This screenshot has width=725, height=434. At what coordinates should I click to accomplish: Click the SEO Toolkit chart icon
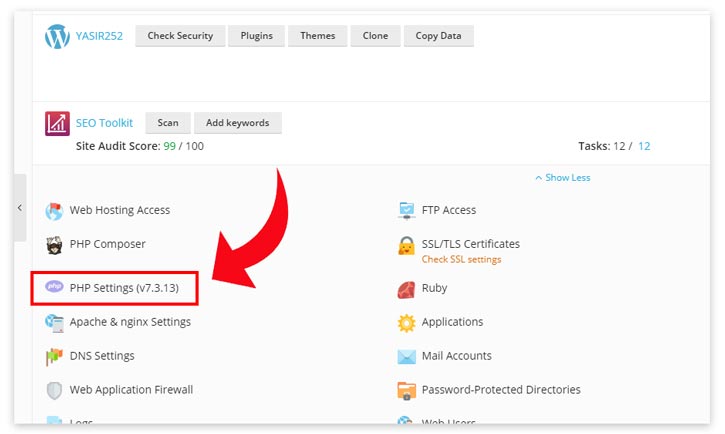[x=57, y=123]
